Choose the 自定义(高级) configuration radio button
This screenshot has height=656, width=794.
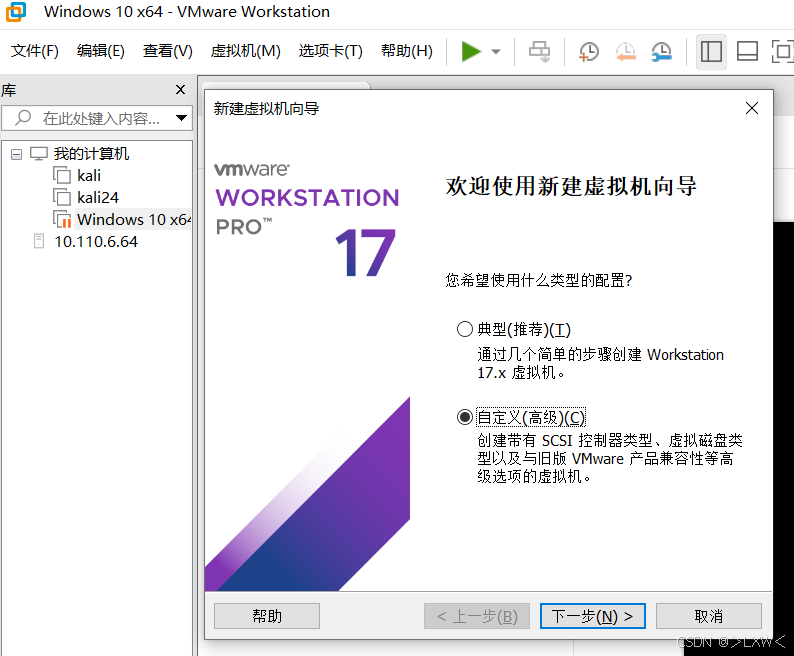click(464, 417)
